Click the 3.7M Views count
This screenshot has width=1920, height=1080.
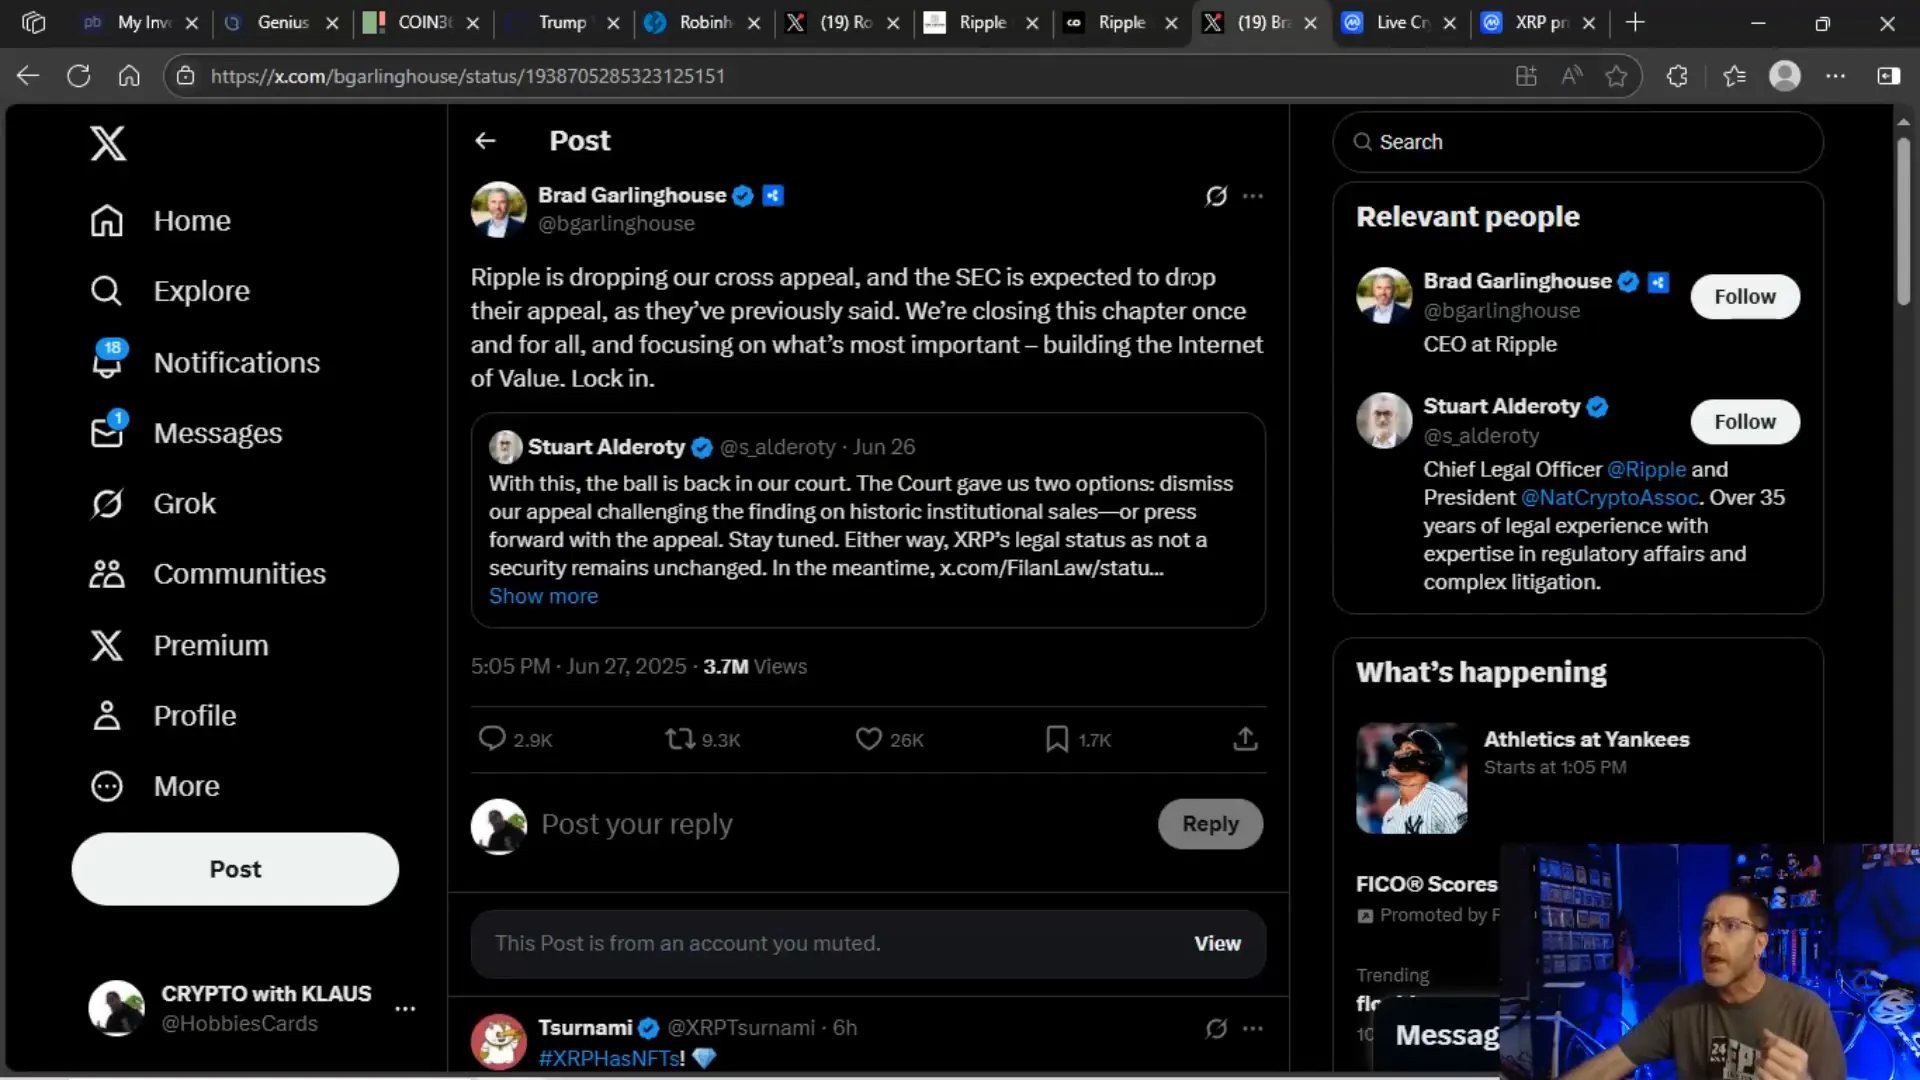[755, 666]
